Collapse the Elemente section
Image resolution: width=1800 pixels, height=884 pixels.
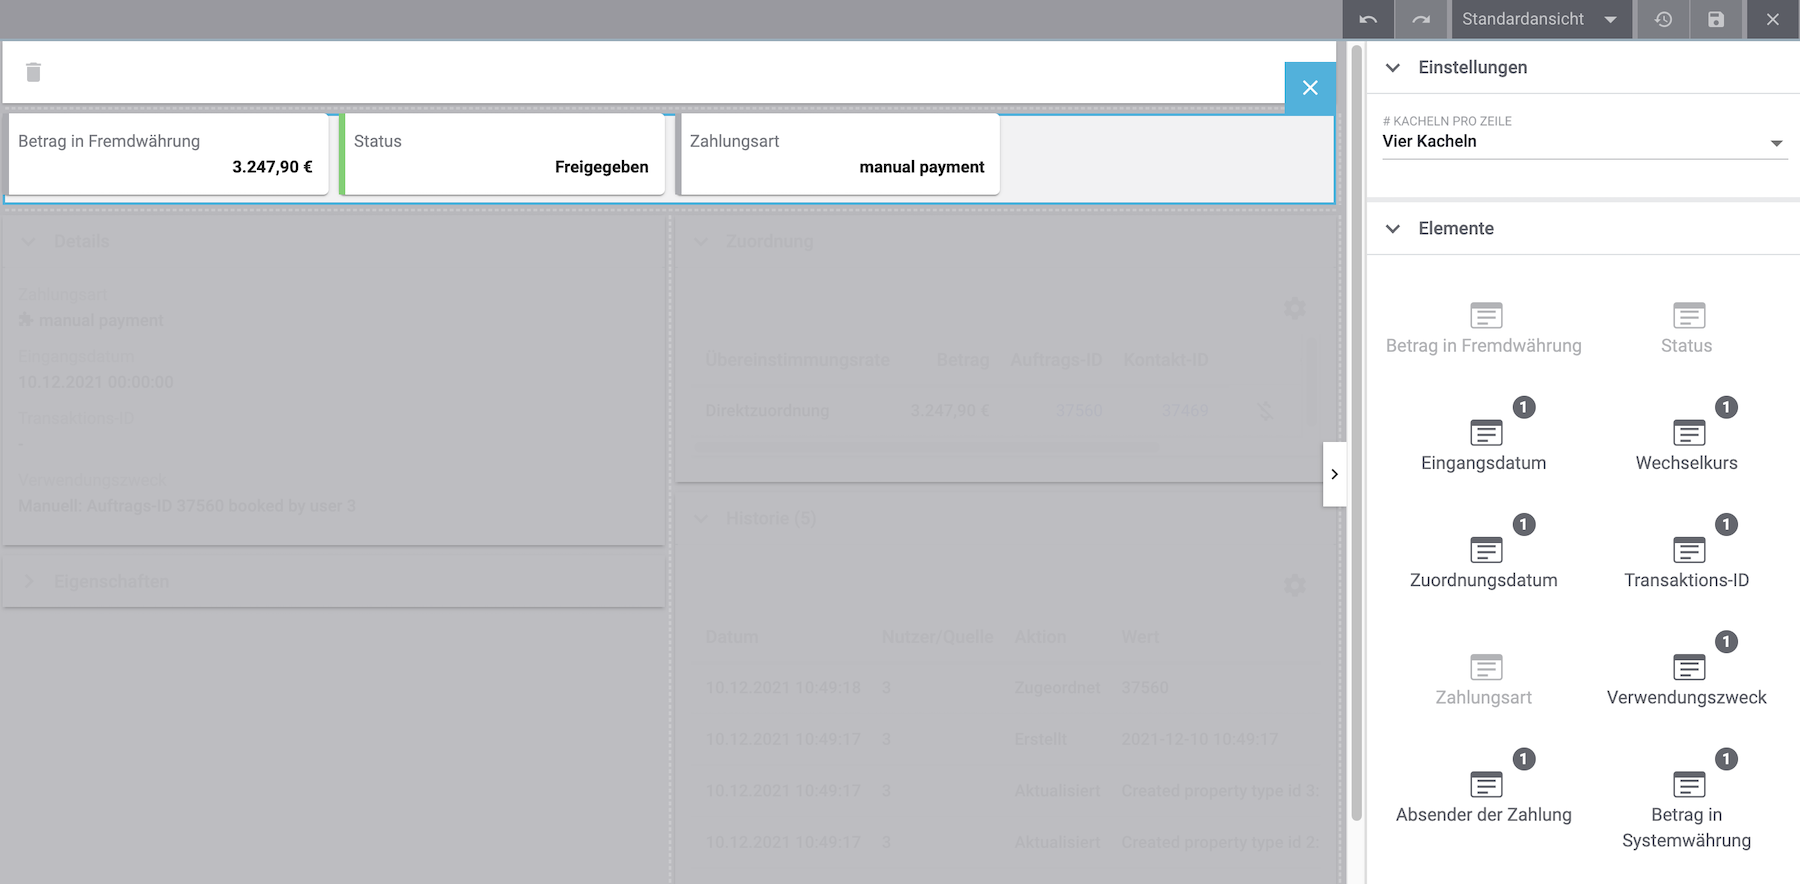click(x=1393, y=229)
